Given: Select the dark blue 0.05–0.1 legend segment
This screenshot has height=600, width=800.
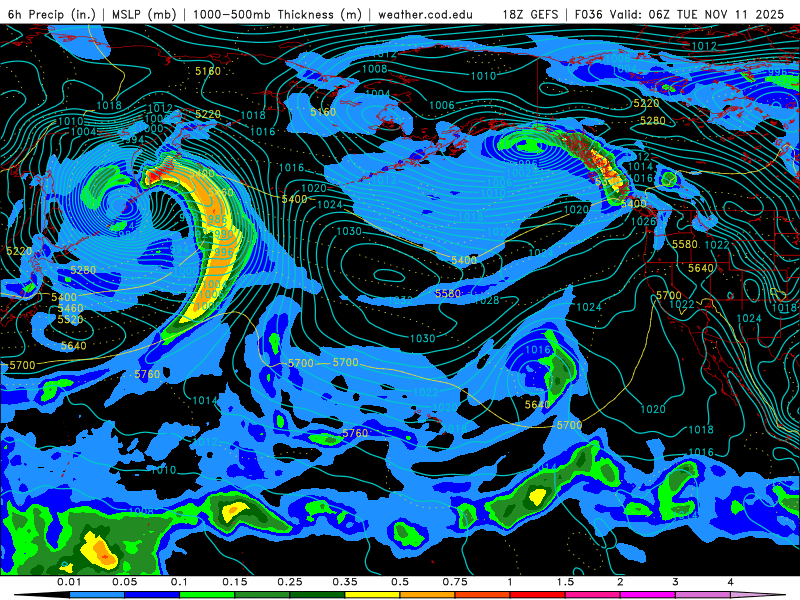Looking at the screenshot, I should [x=152, y=595].
